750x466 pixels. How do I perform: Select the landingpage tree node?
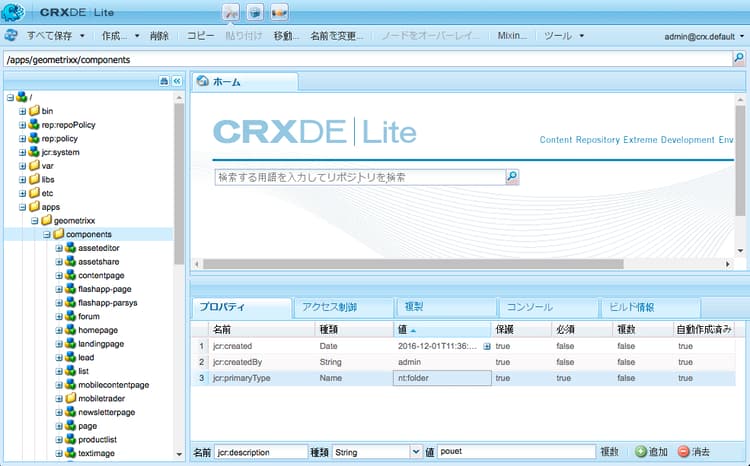101,344
